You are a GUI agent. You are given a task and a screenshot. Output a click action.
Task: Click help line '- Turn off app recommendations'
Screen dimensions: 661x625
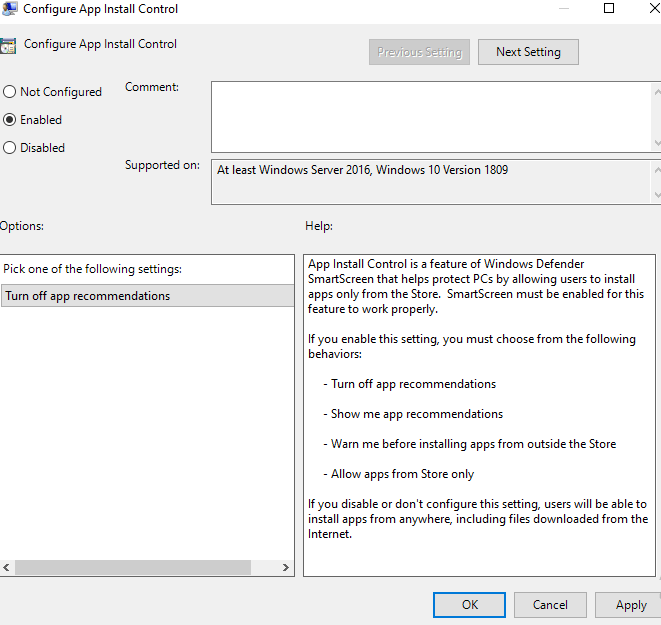(409, 384)
